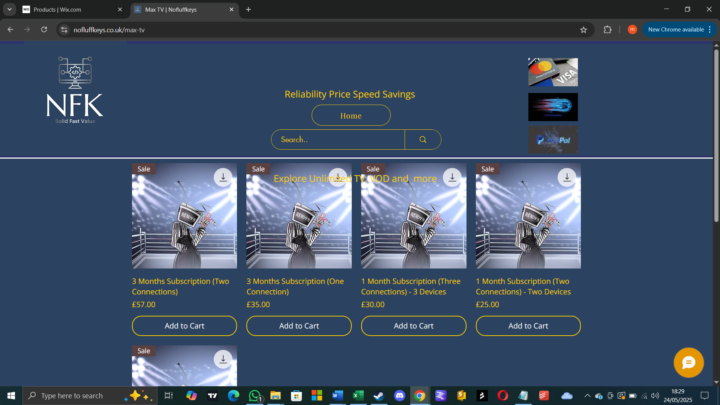The height and width of the screenshot is (405, 720).
Task: Open Word from the taskbar
Action: (338, 395)
